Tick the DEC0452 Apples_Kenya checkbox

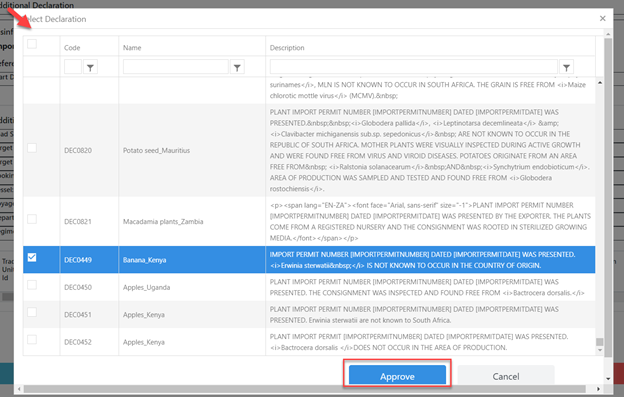point(32,339)
